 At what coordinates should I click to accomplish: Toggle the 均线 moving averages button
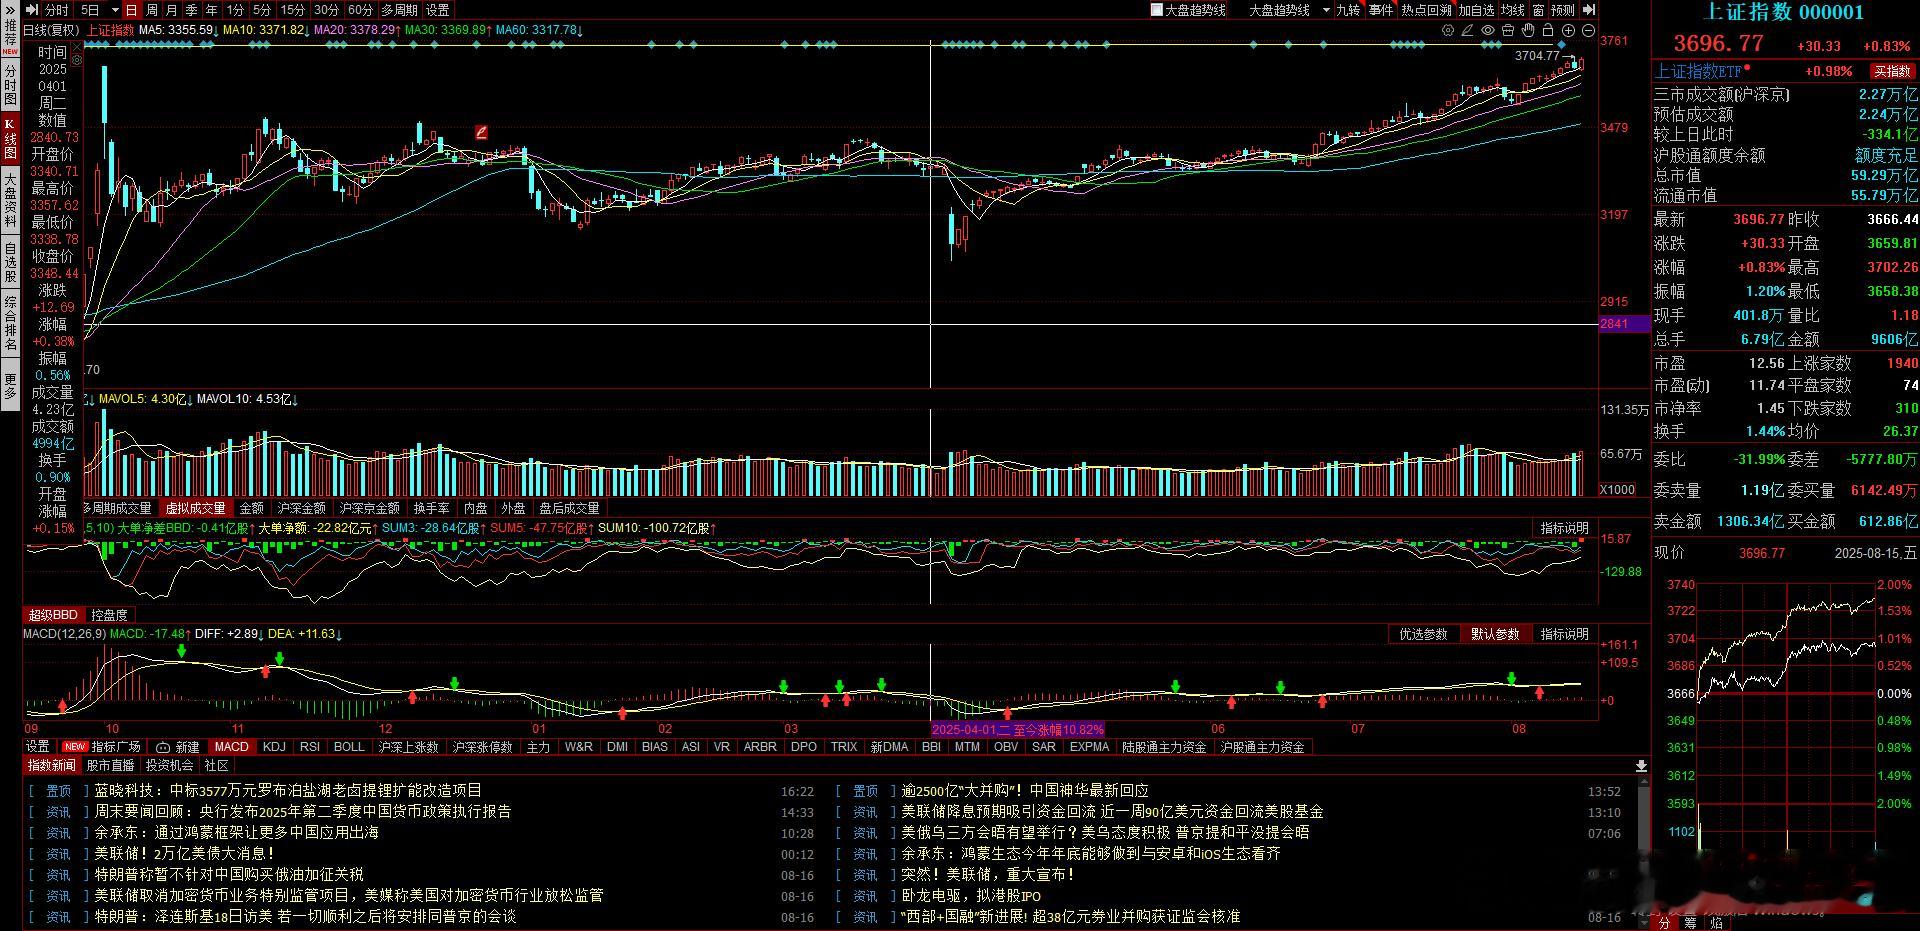coord(1513,10)
